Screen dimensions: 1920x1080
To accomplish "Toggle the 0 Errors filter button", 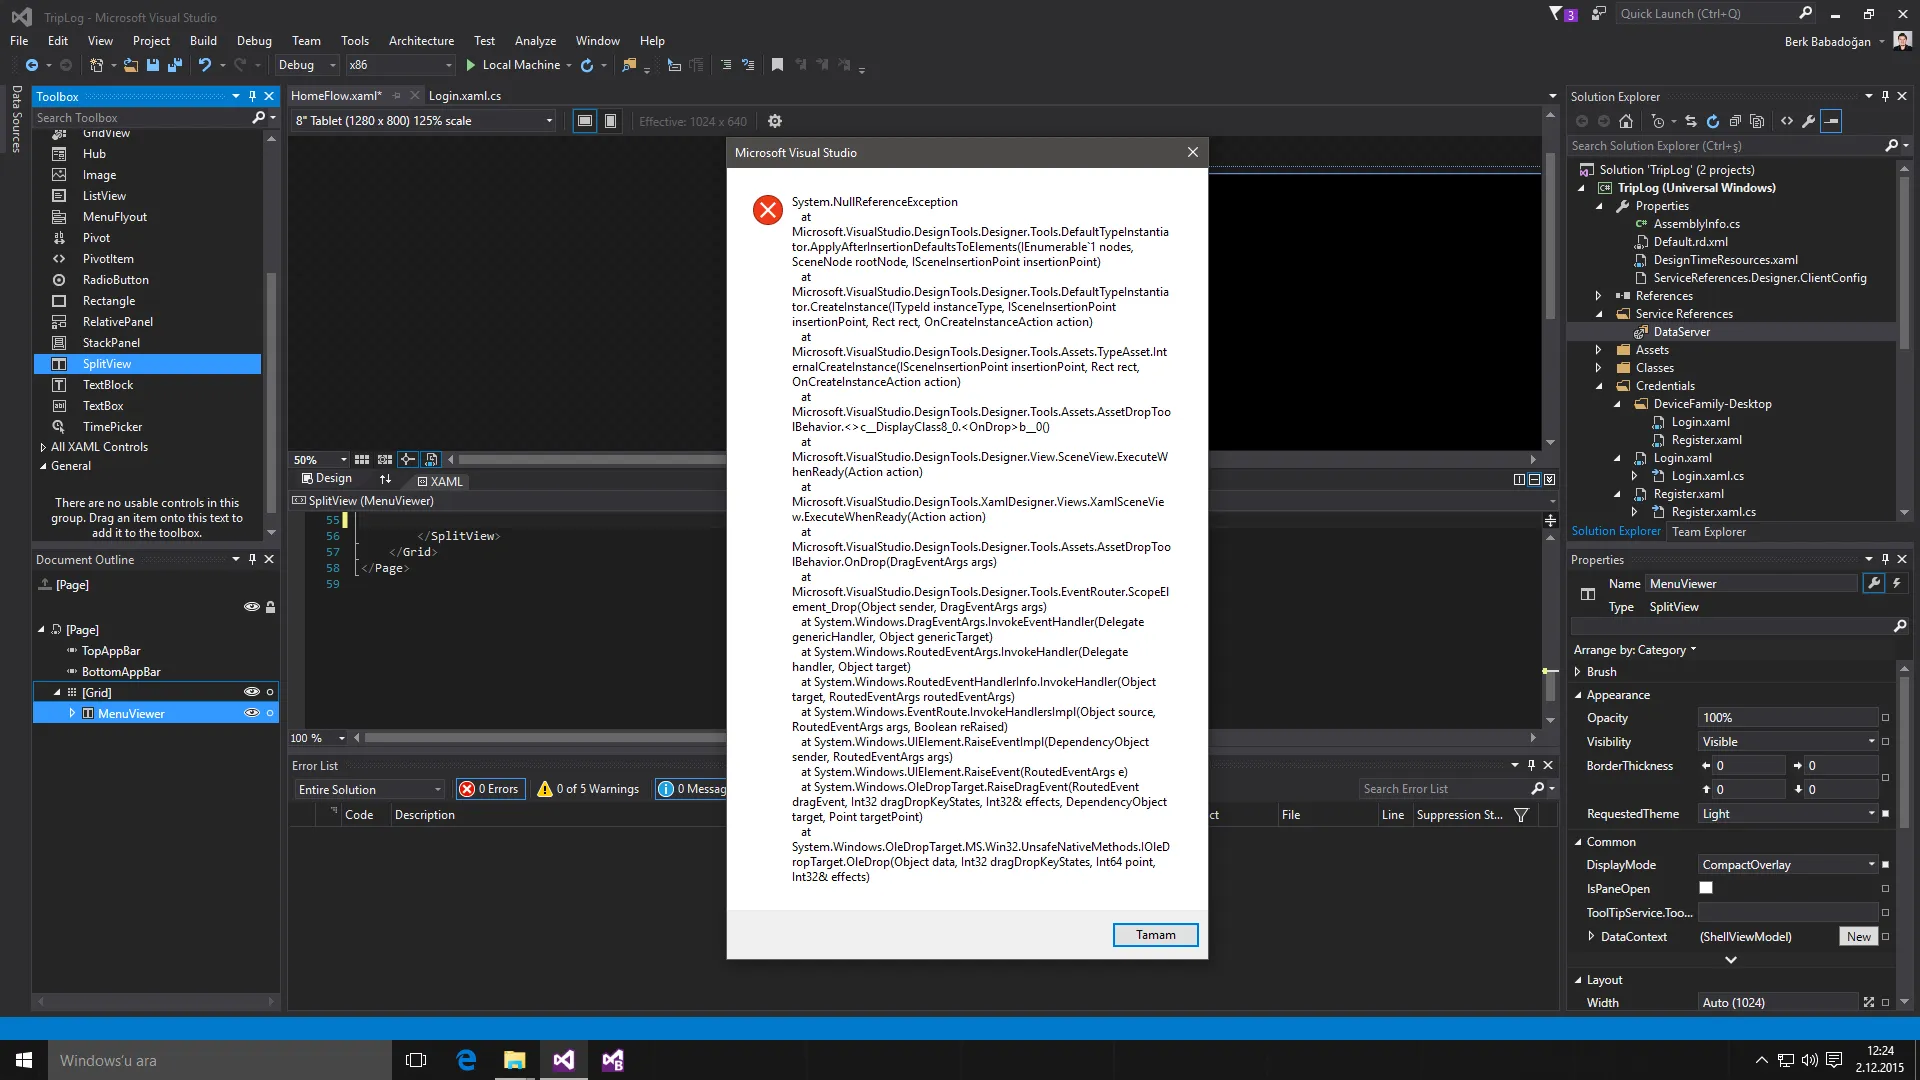I will 490,789.
